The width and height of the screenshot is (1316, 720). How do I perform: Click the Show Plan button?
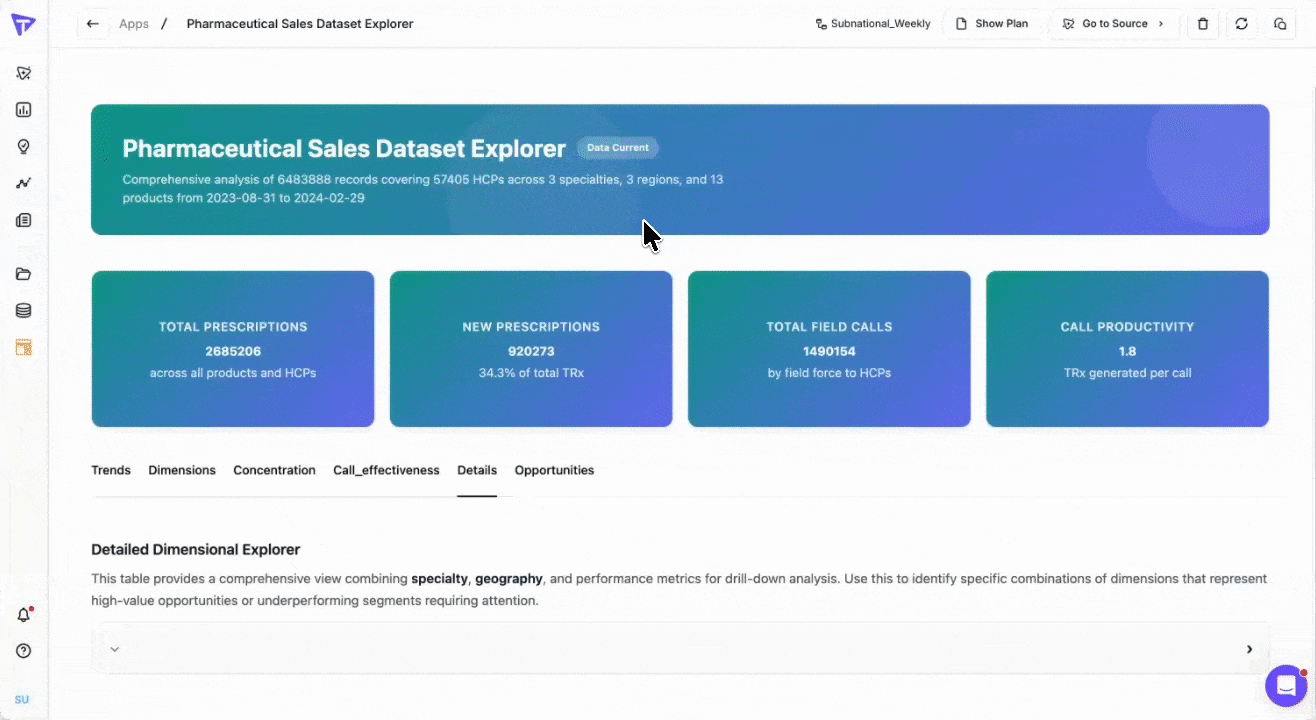[992, 24]
